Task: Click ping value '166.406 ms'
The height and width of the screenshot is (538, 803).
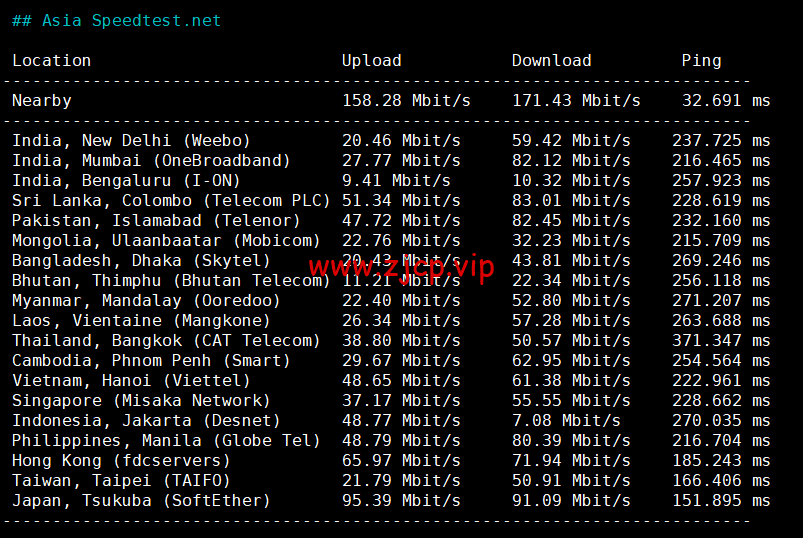Action: (721, 480)
